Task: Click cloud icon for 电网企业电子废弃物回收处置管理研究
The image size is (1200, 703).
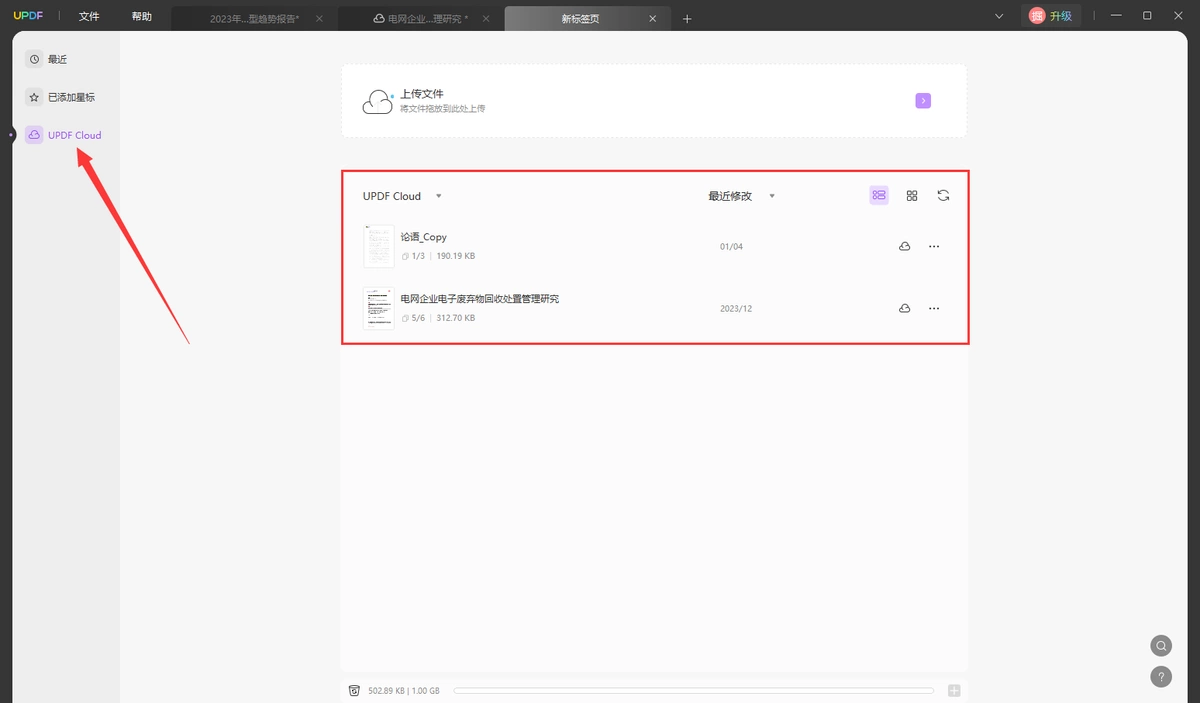Action: coord(905,309)
